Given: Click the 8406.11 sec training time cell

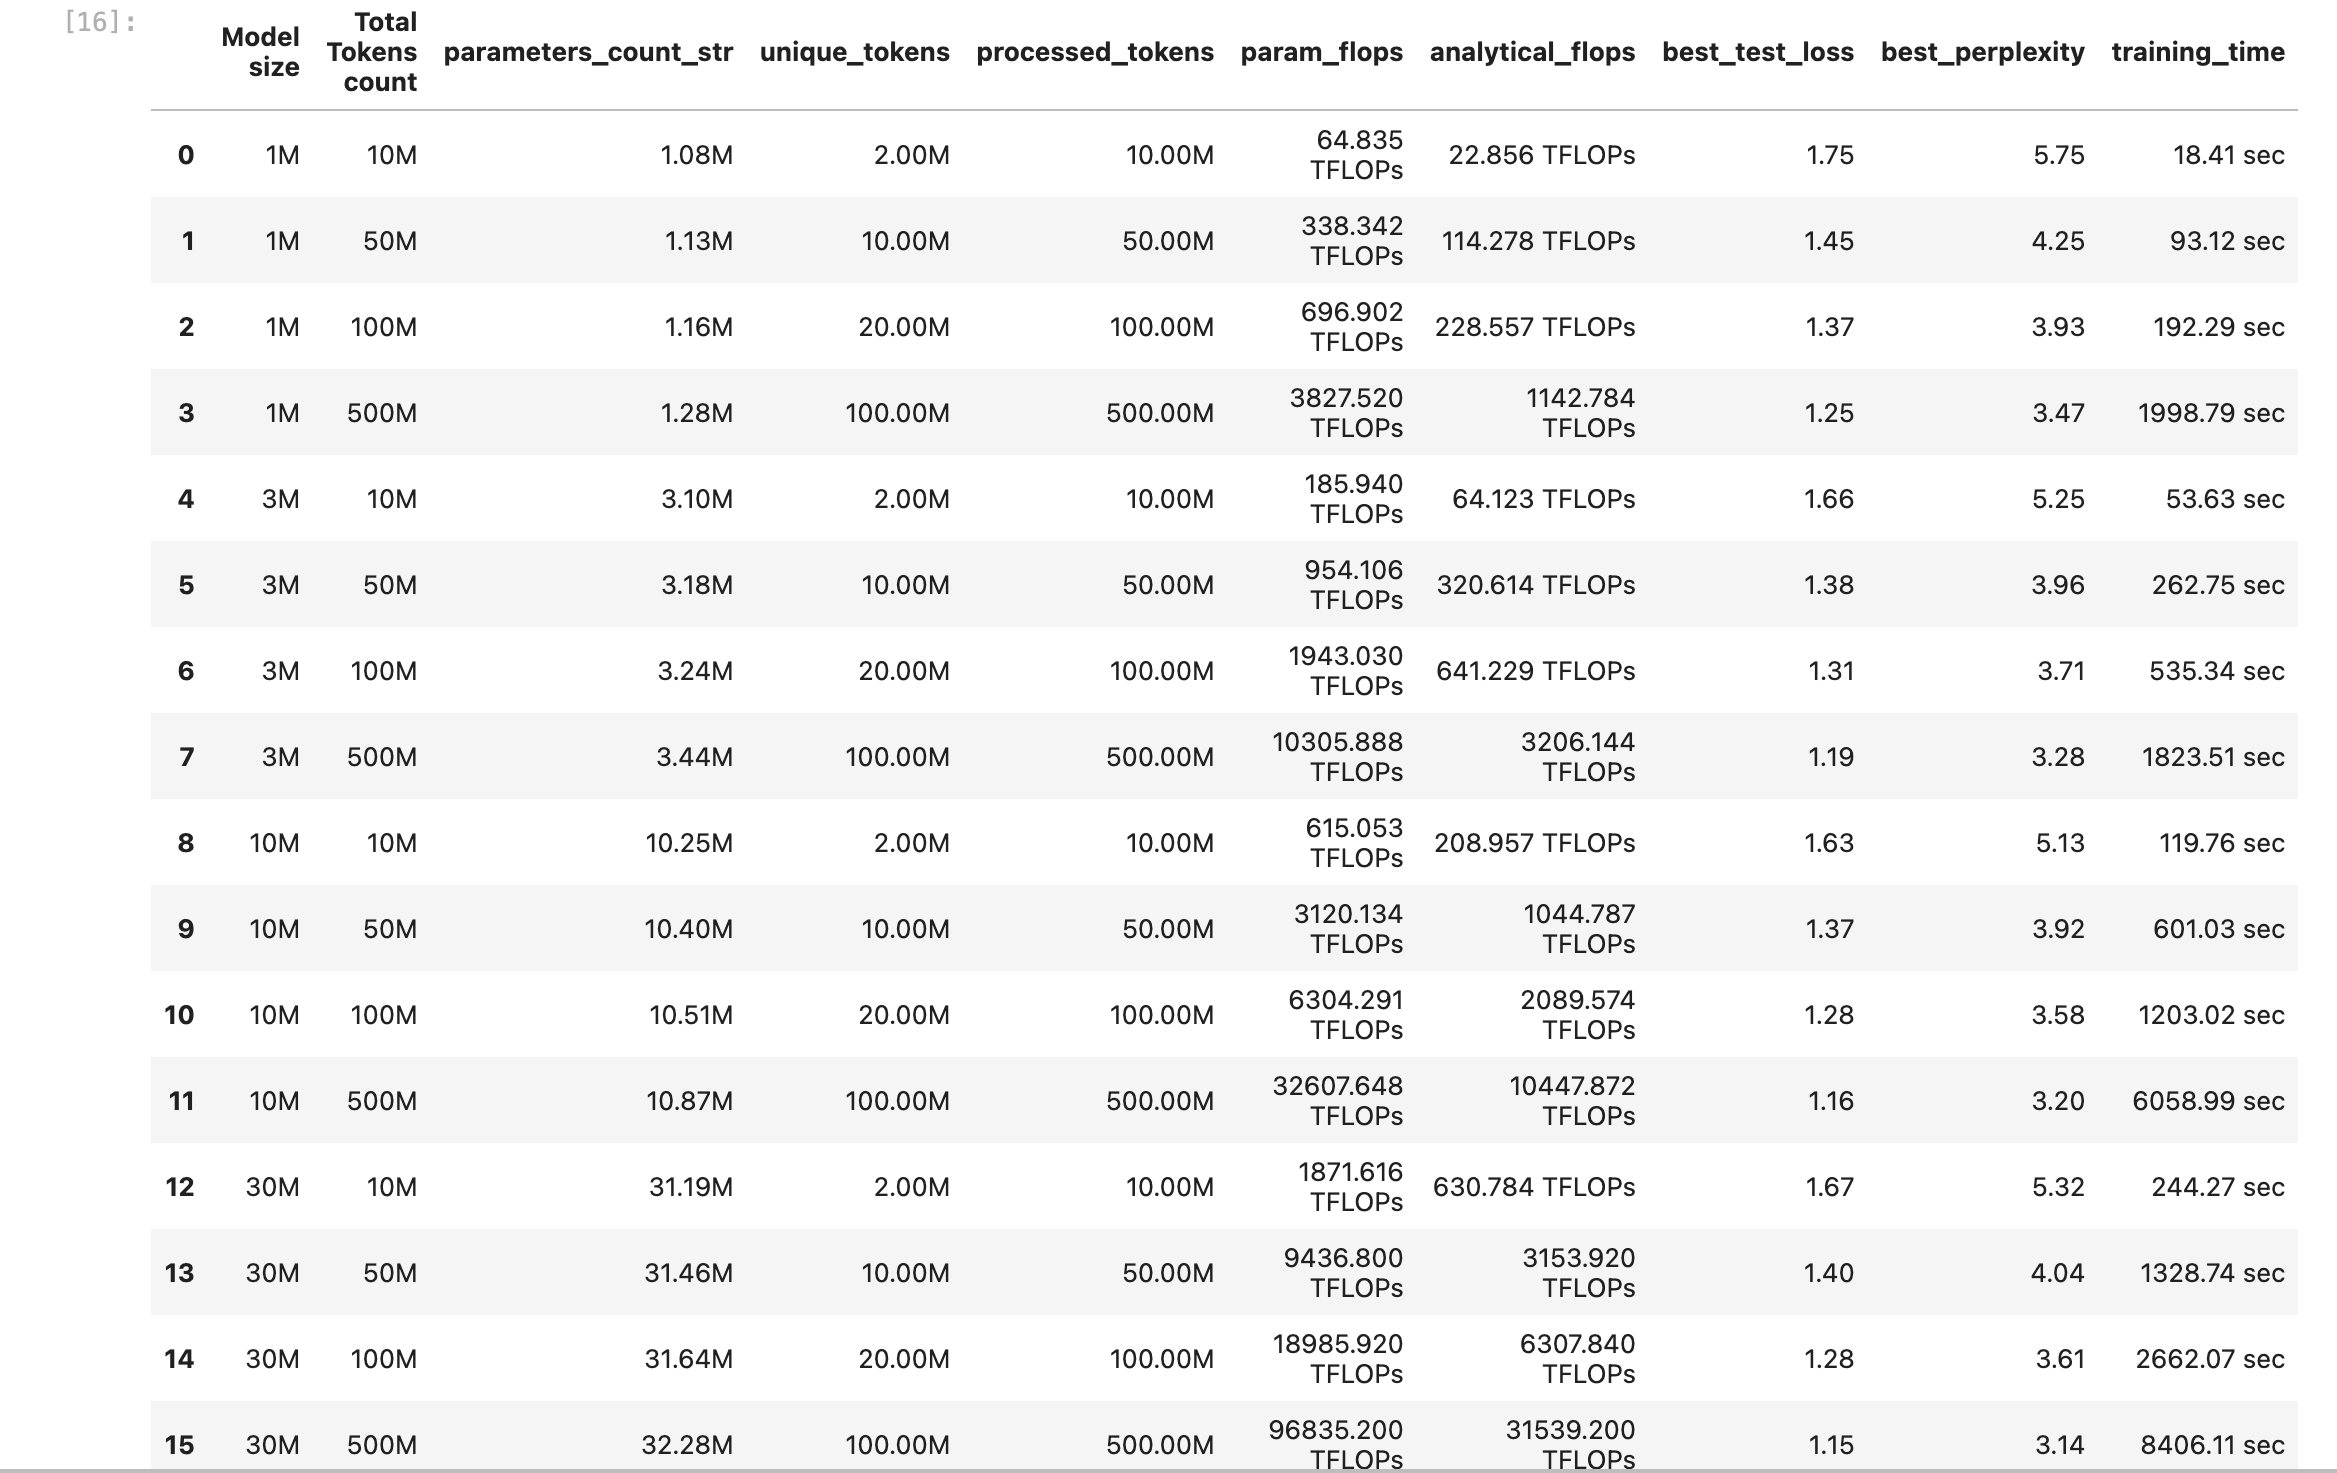Looking at the screenshot, I should coord(2212,1445).
